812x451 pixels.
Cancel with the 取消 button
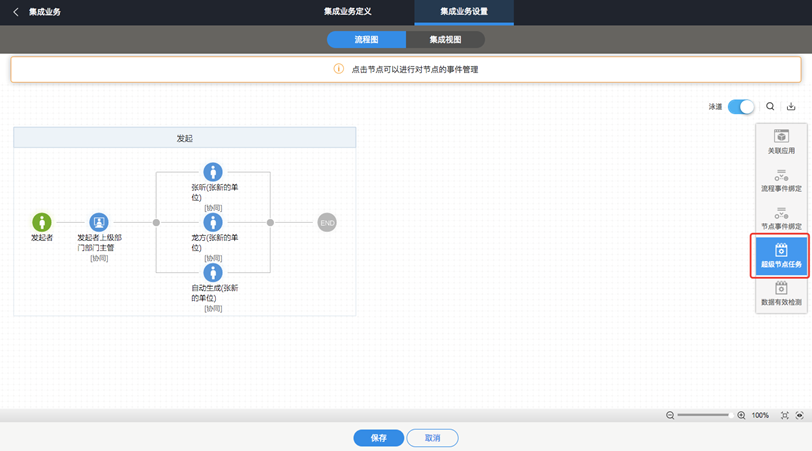click(432, 438)
